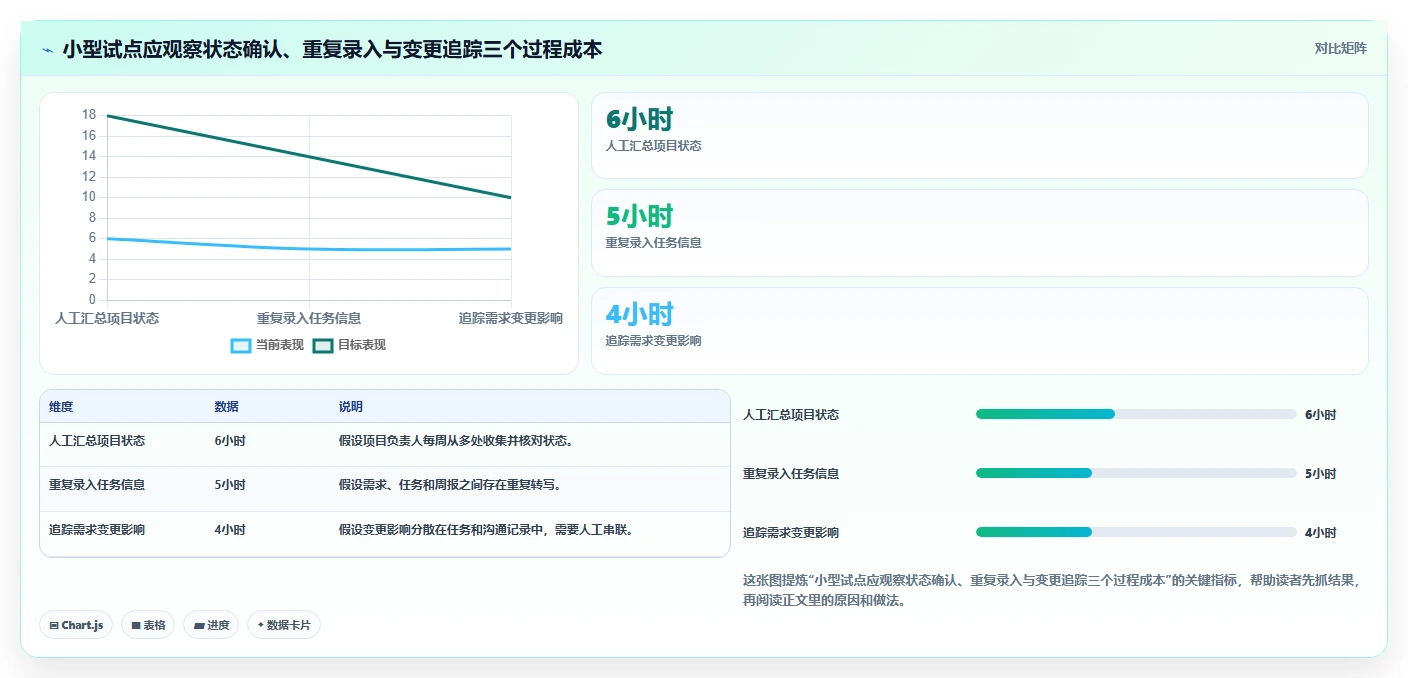Screen dimensions: 1408x678
Task: Click the description starting 假设变更影响分散
Action: tap(487, 530)
